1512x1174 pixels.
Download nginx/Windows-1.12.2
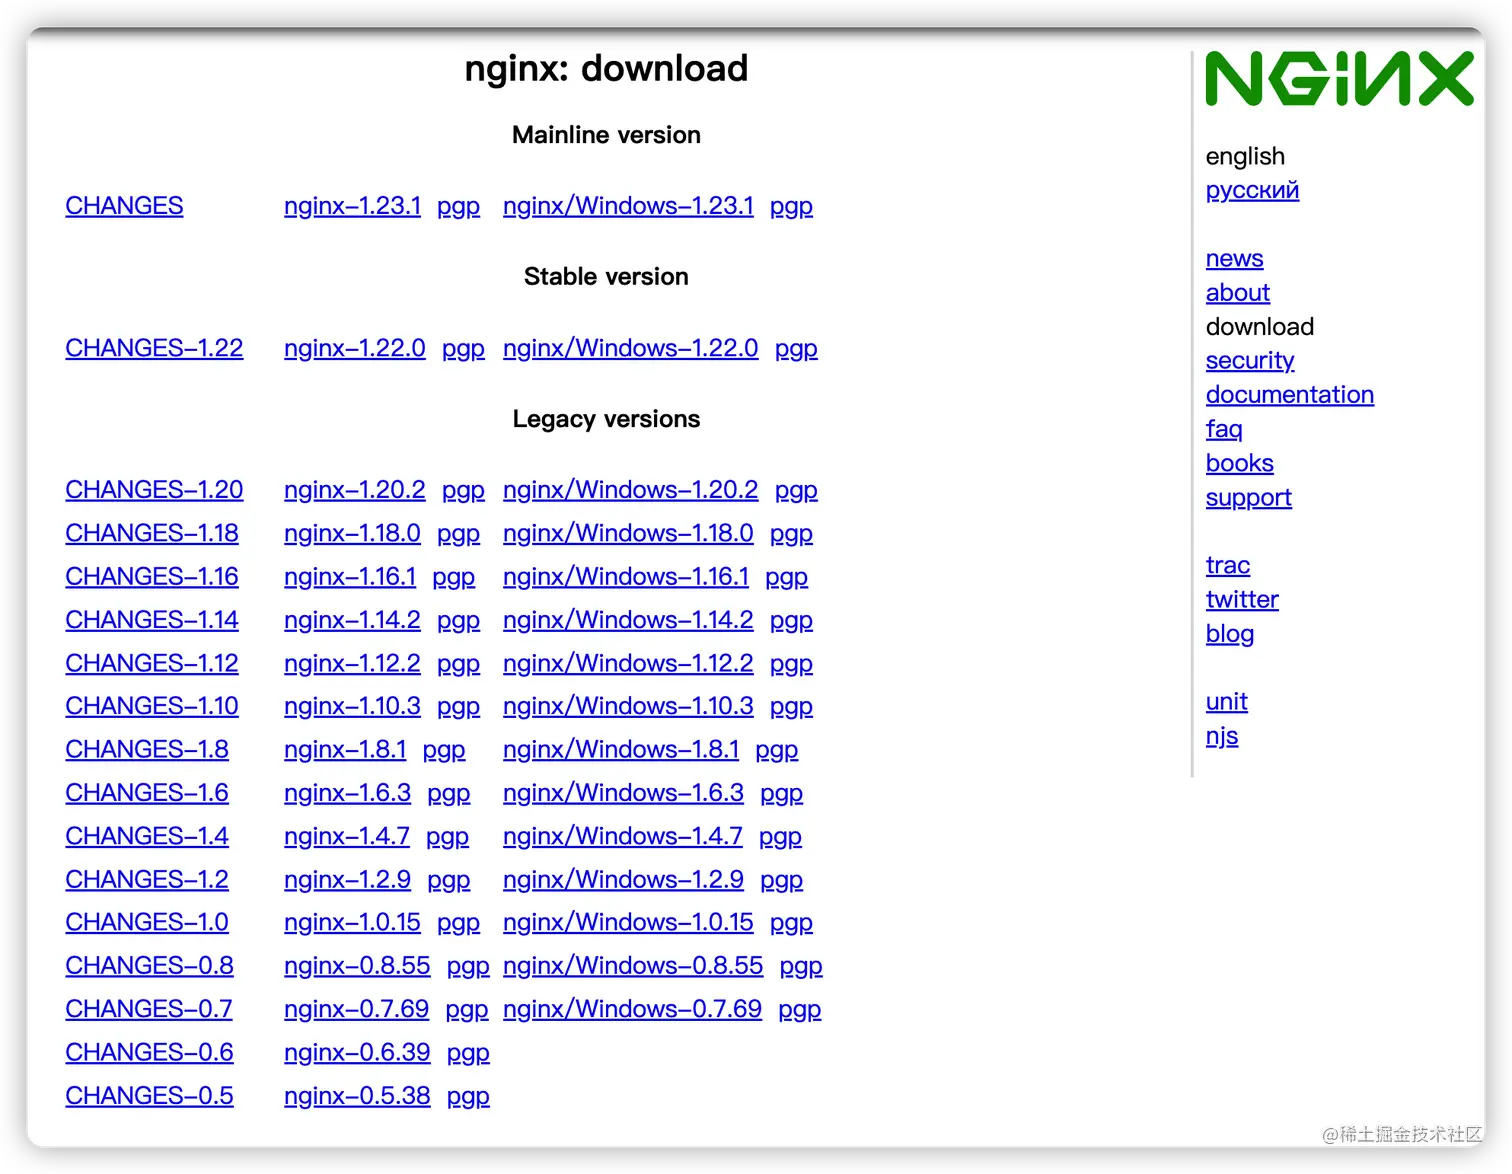point(628,663)
